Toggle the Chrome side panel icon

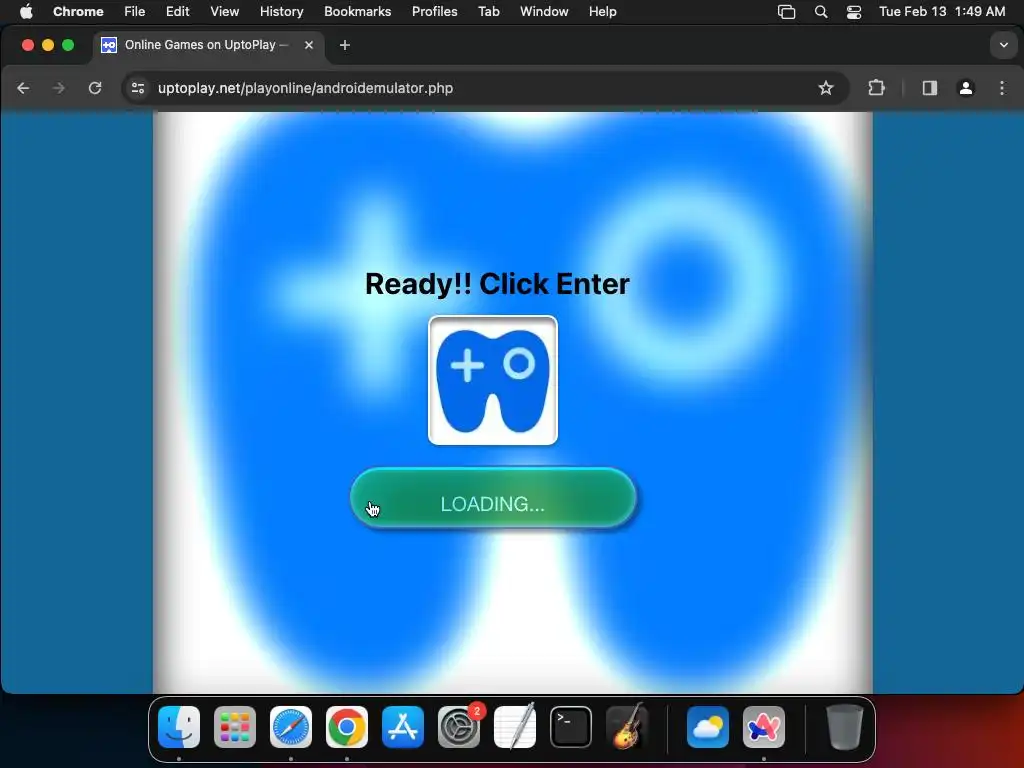929,88
